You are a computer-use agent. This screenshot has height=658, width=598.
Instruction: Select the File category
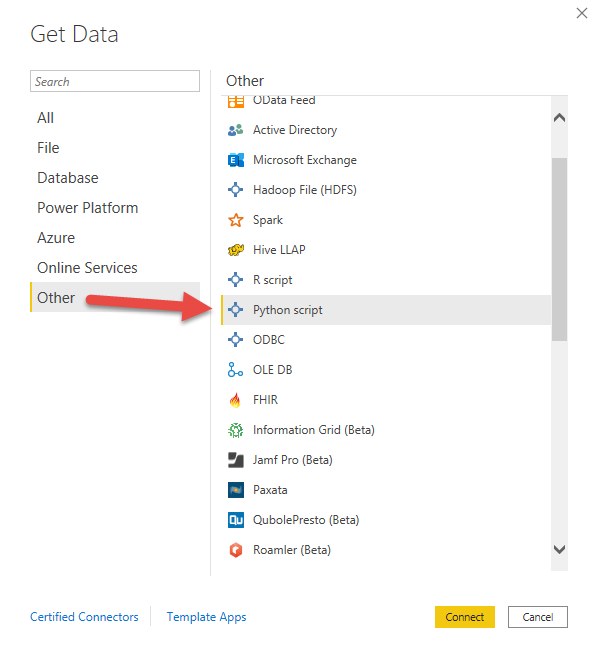pyautogui.click(x=48, y=148)
